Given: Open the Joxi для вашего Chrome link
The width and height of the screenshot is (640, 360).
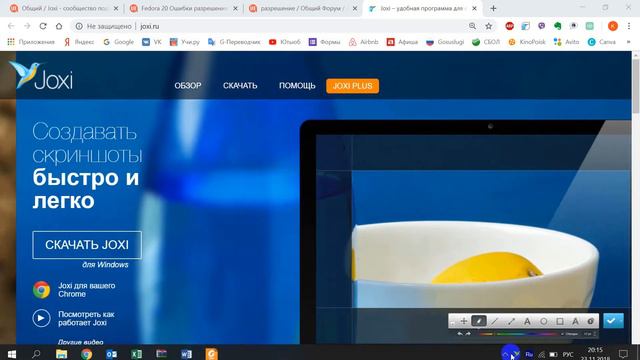Looking at the screenshot, I should pyautogui.click(x=87, y=290).
